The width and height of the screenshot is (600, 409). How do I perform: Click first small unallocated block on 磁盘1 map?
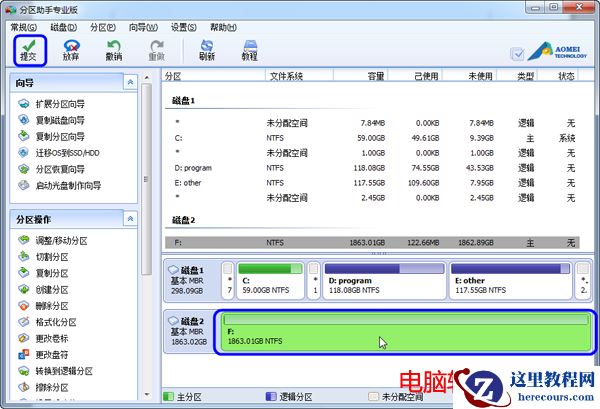[228, 280]
